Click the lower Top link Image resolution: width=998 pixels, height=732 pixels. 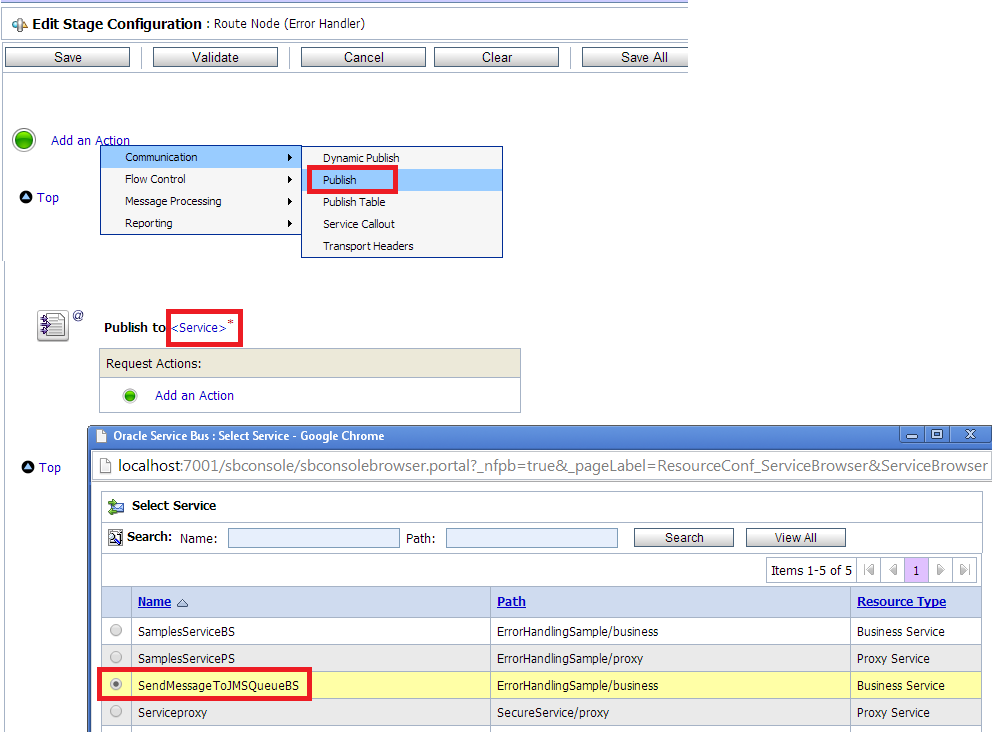[50, 467]
